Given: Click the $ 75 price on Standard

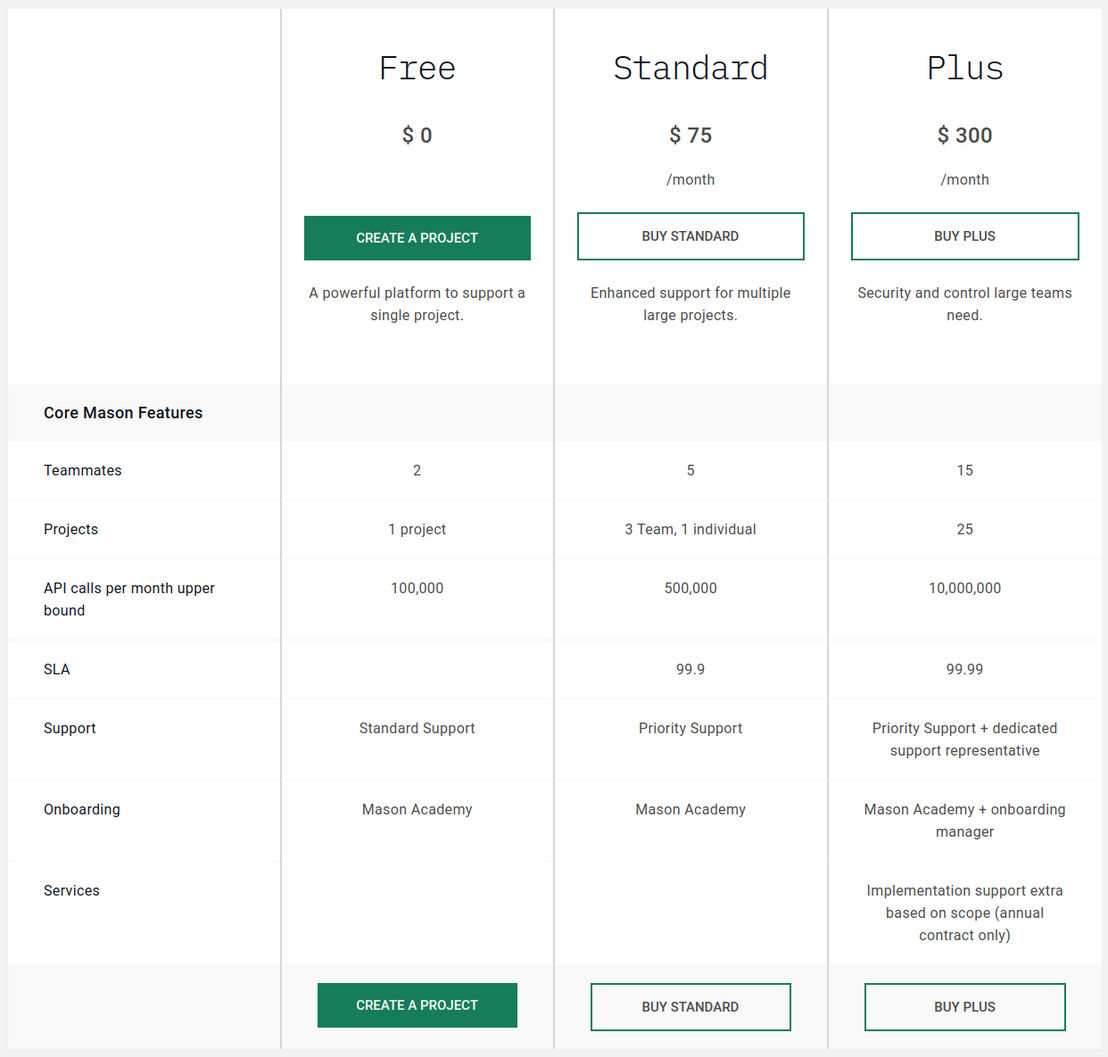Looking at the screenshot, I should pos(690,135).
